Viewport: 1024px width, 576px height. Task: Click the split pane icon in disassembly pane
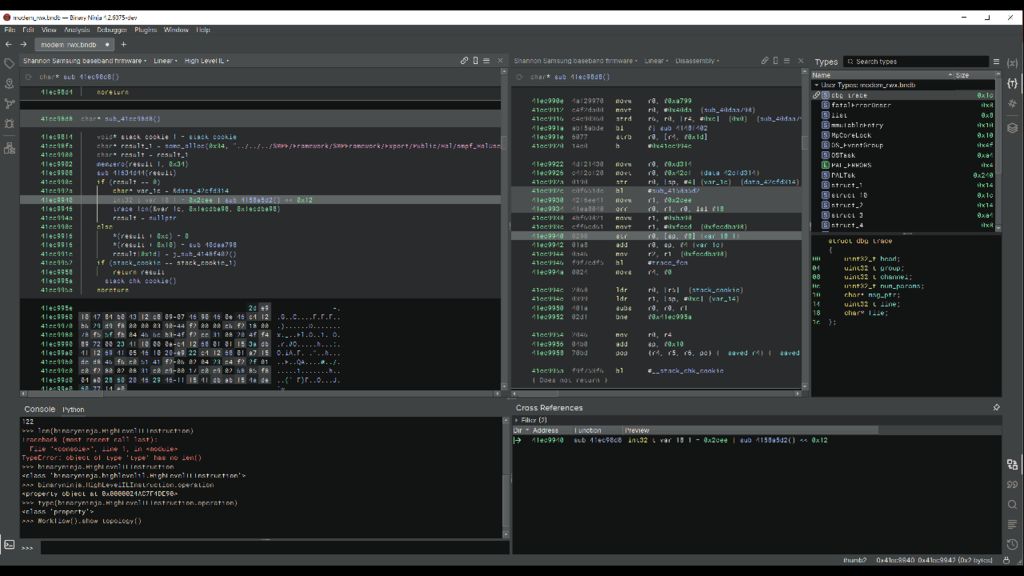pyautogui.click(x=777, y=61)
